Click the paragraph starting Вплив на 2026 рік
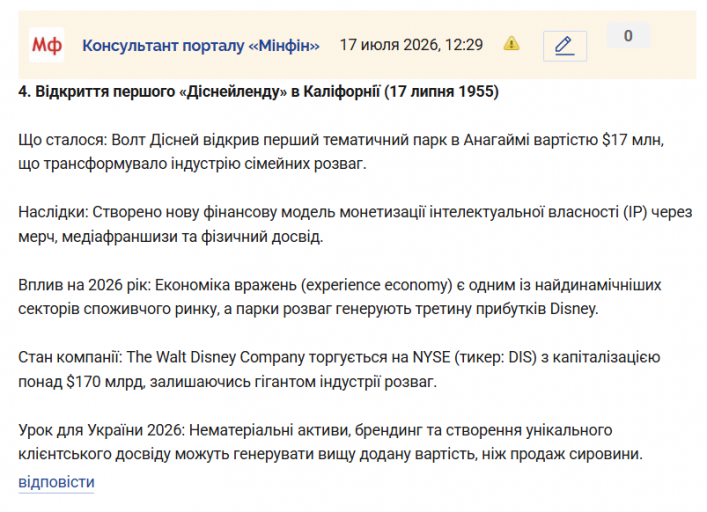This screenshot has width=707, height=512. point(340,297)
